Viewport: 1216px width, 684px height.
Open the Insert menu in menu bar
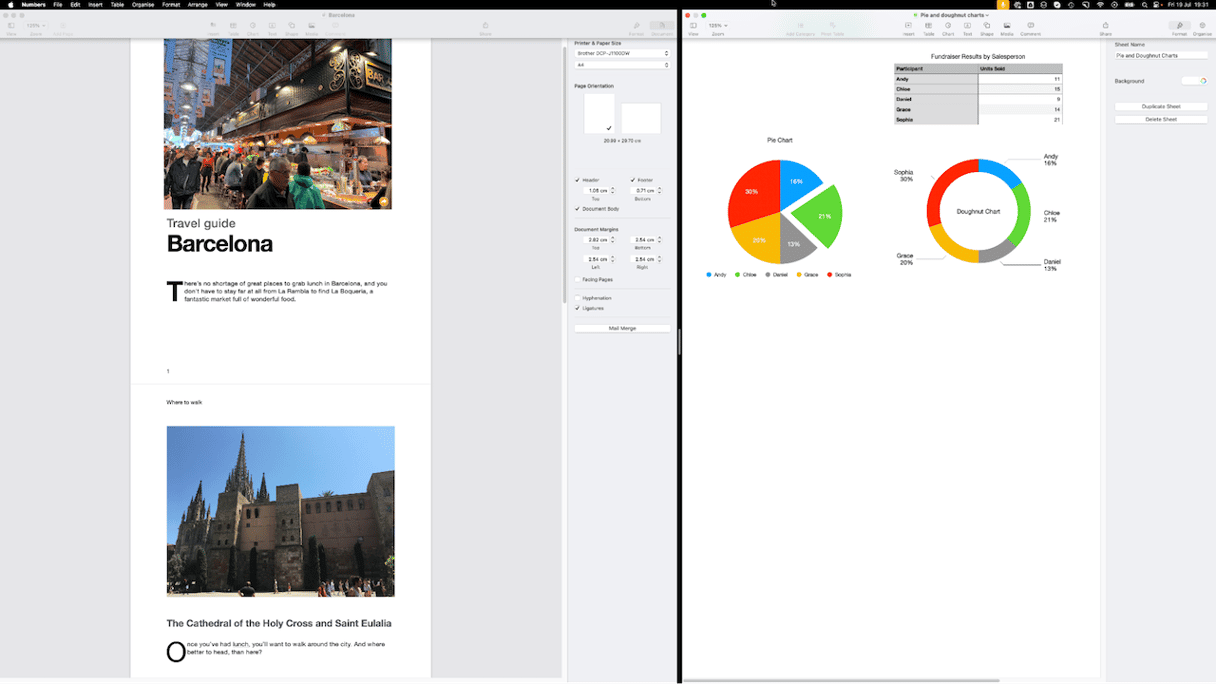coord(95,5)
